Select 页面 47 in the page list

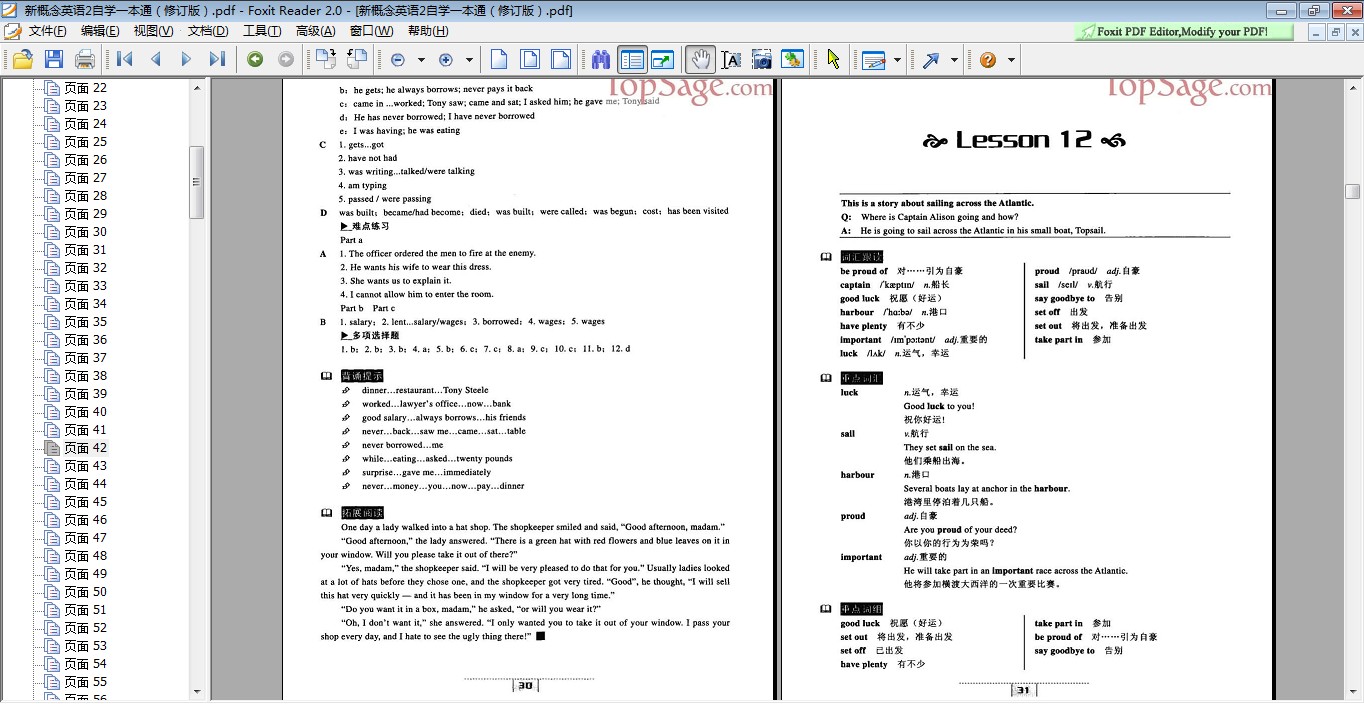tap(85, 538)
